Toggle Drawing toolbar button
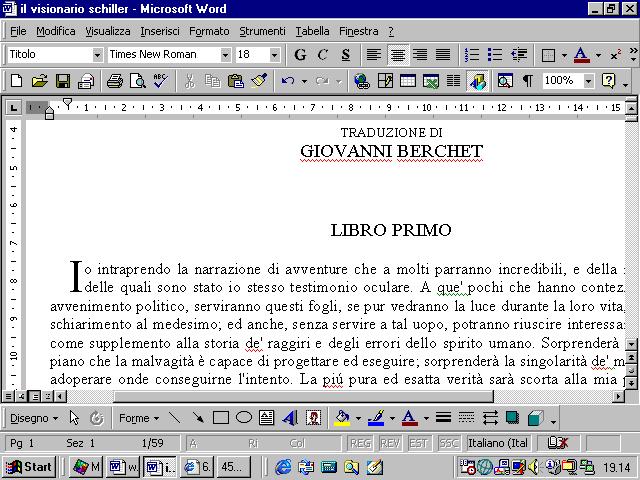 pos(477,81)
